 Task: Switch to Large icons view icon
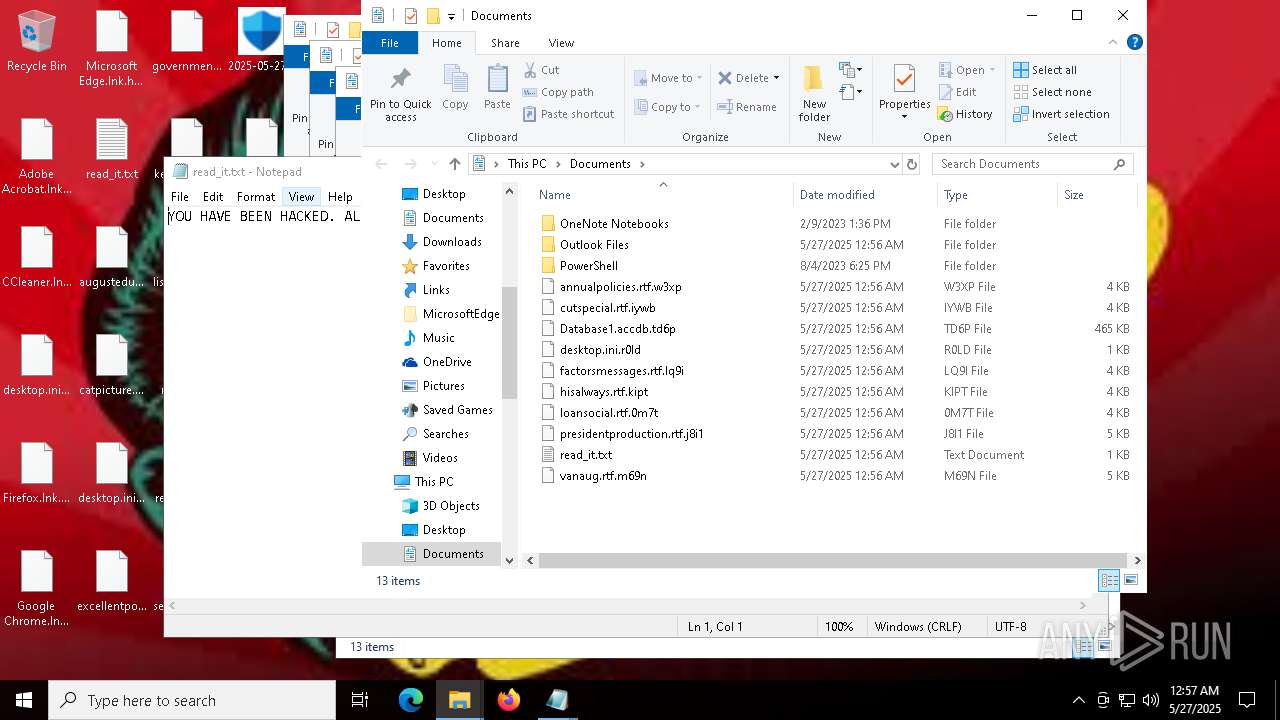click(x=1131, y=580)
